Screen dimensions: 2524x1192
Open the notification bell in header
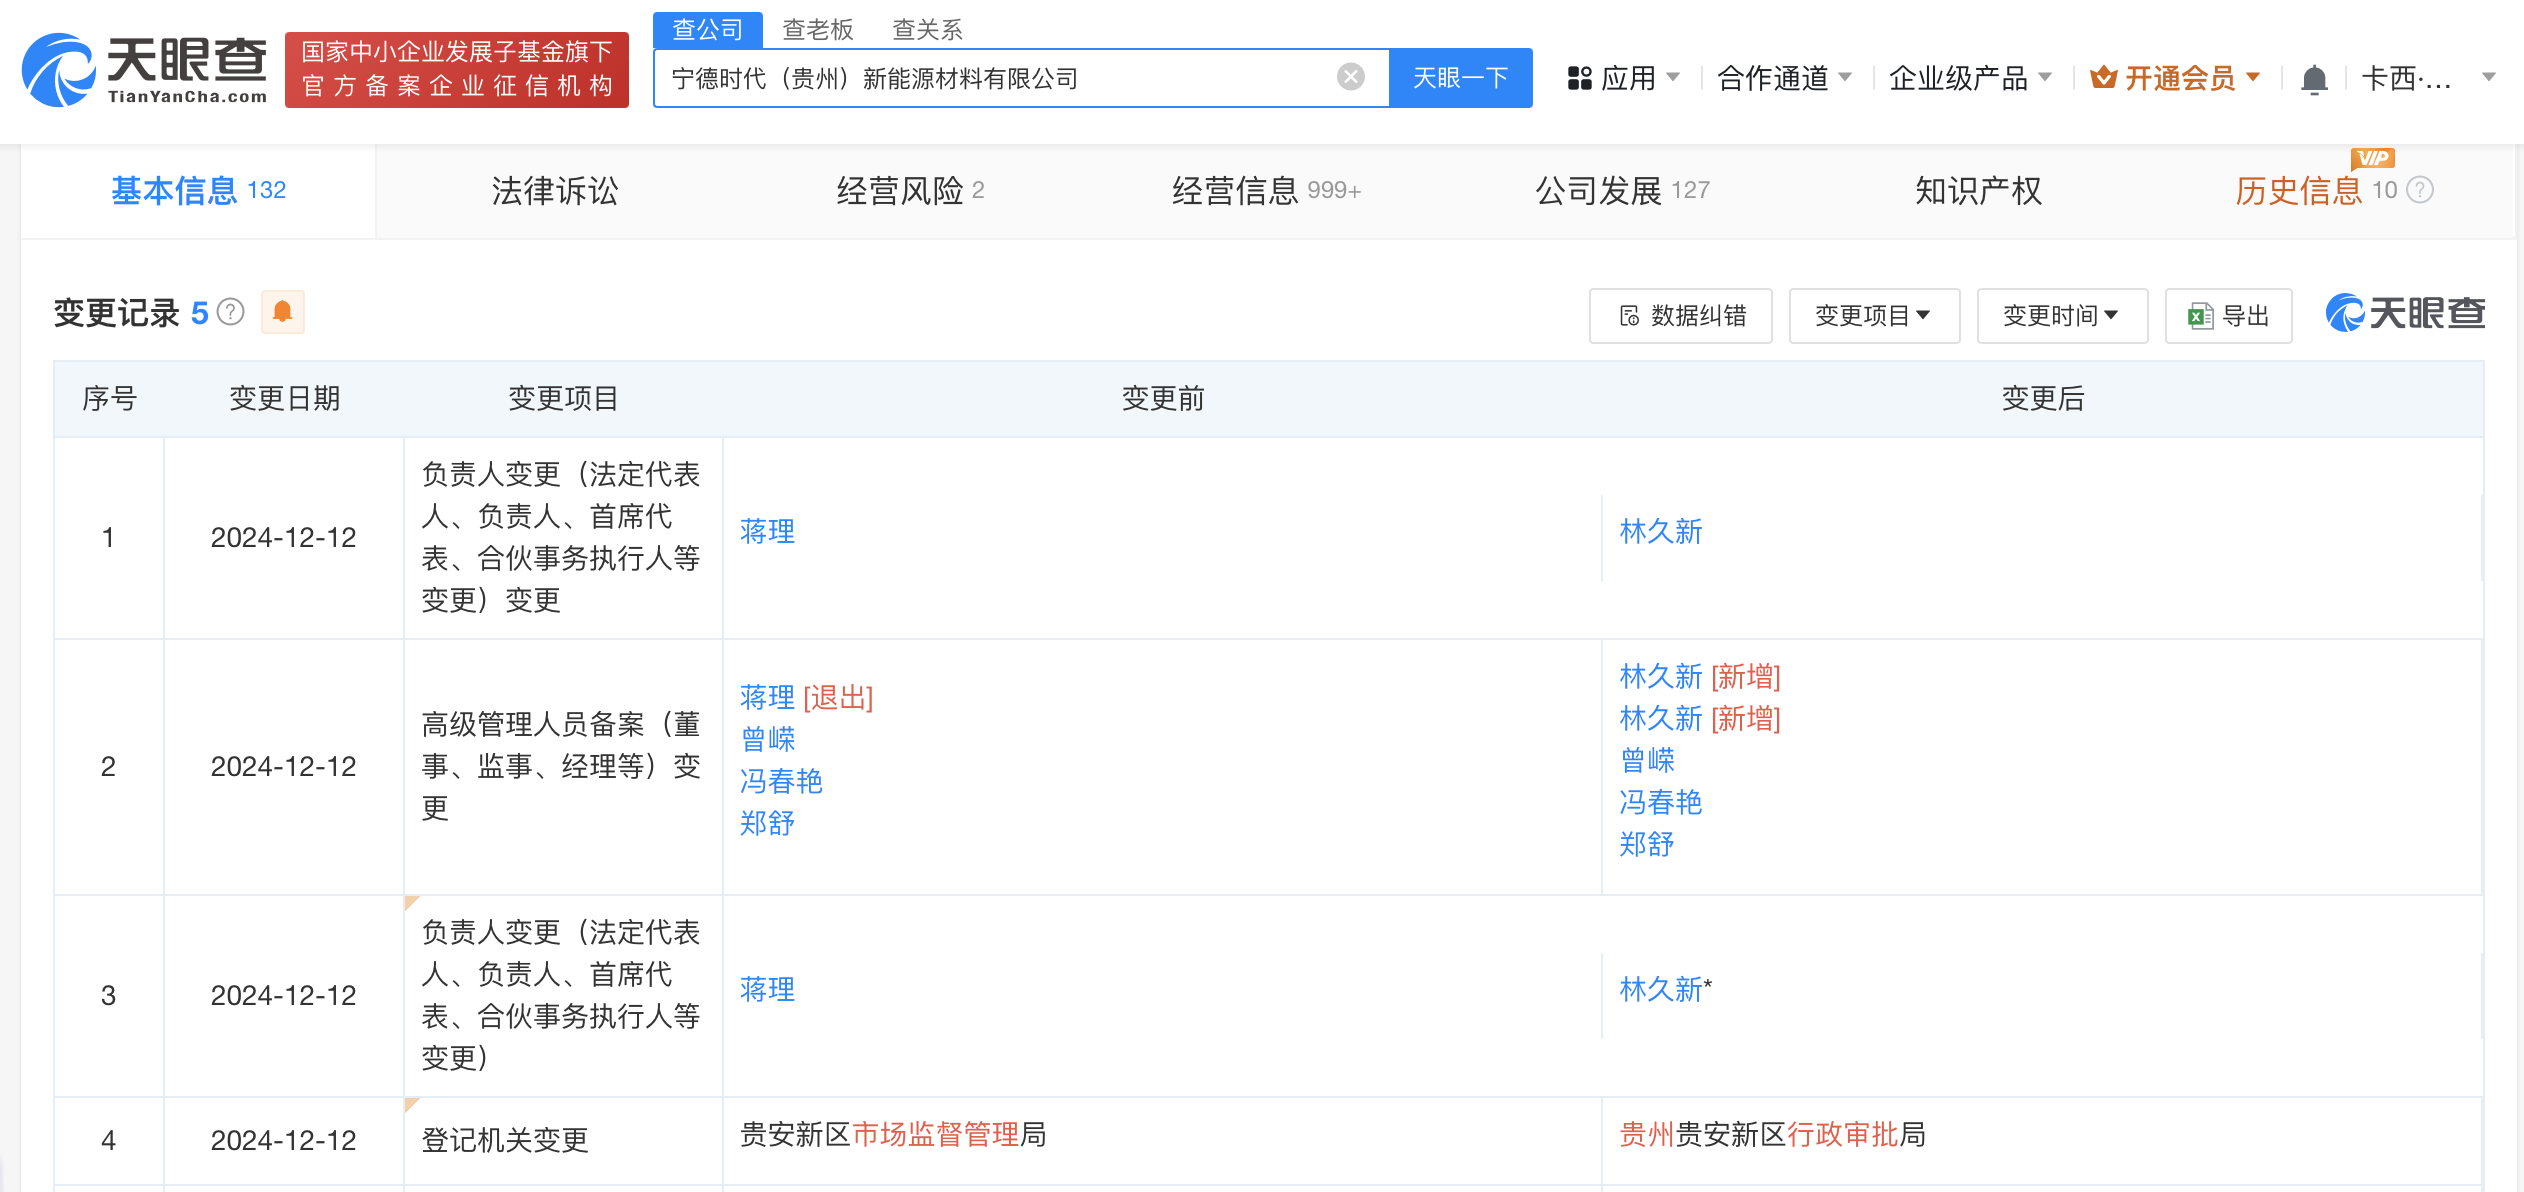[2314, 78]
